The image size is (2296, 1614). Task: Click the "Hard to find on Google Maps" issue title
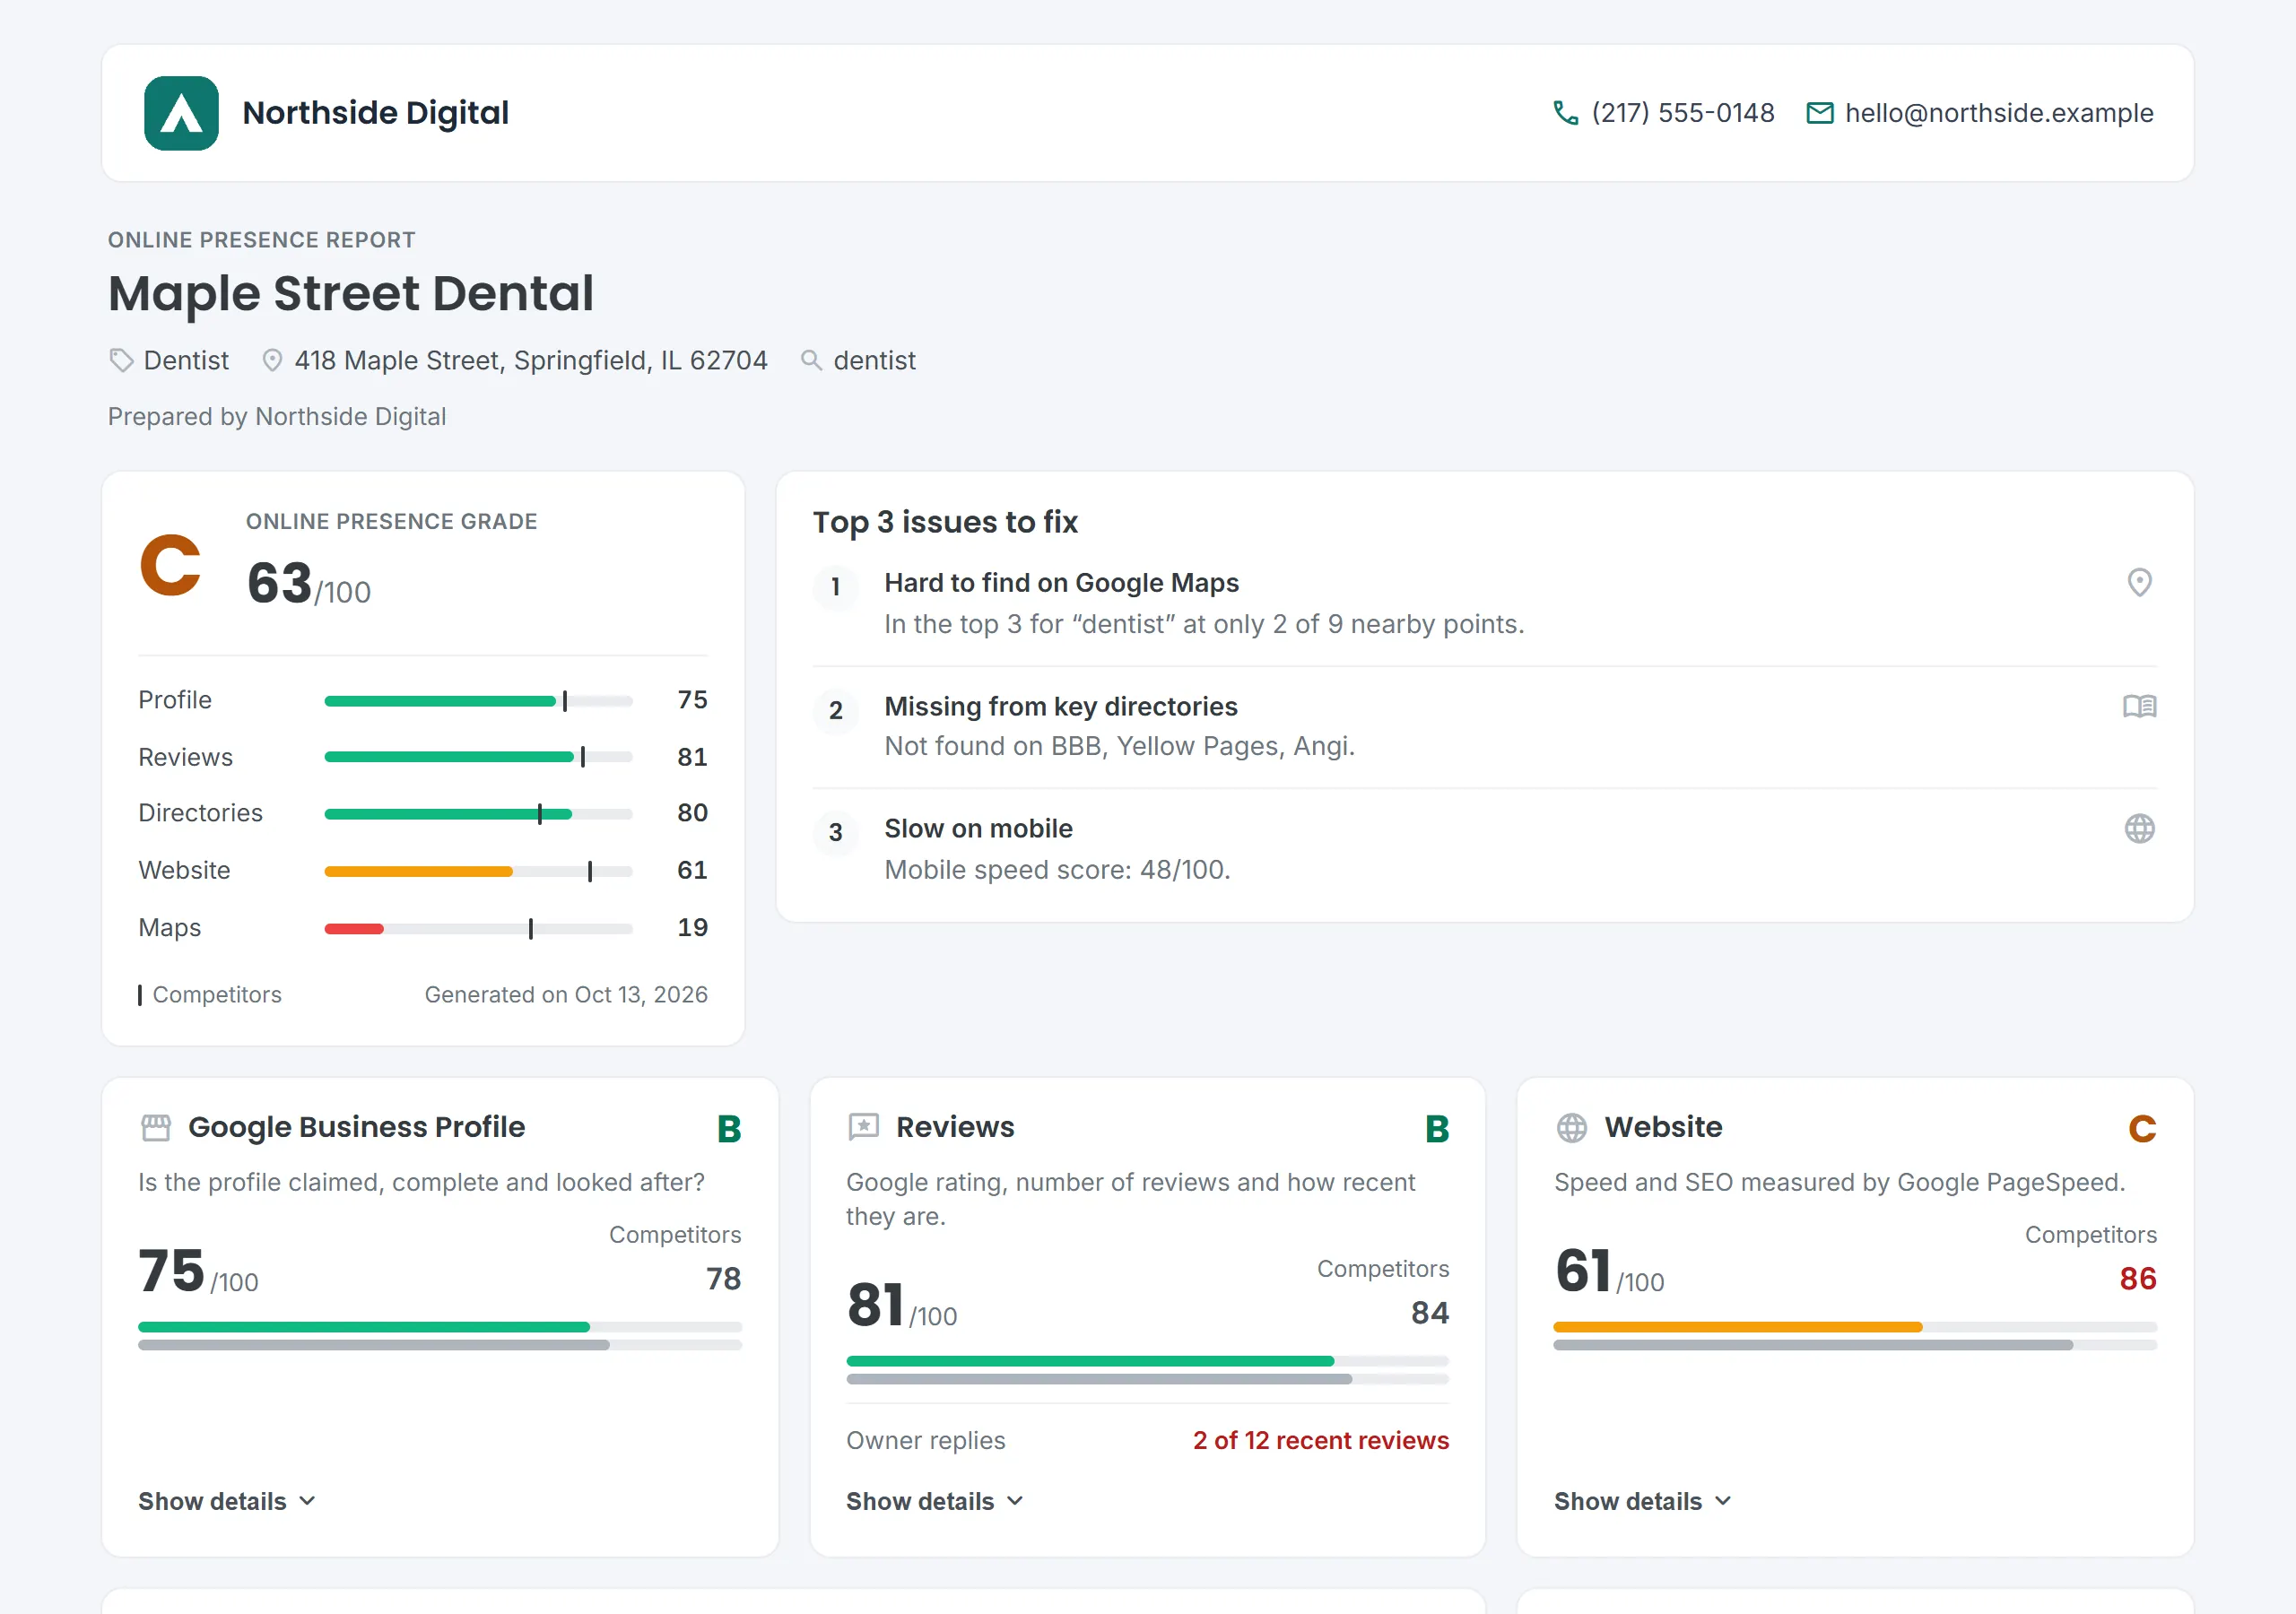[1061, 583]
